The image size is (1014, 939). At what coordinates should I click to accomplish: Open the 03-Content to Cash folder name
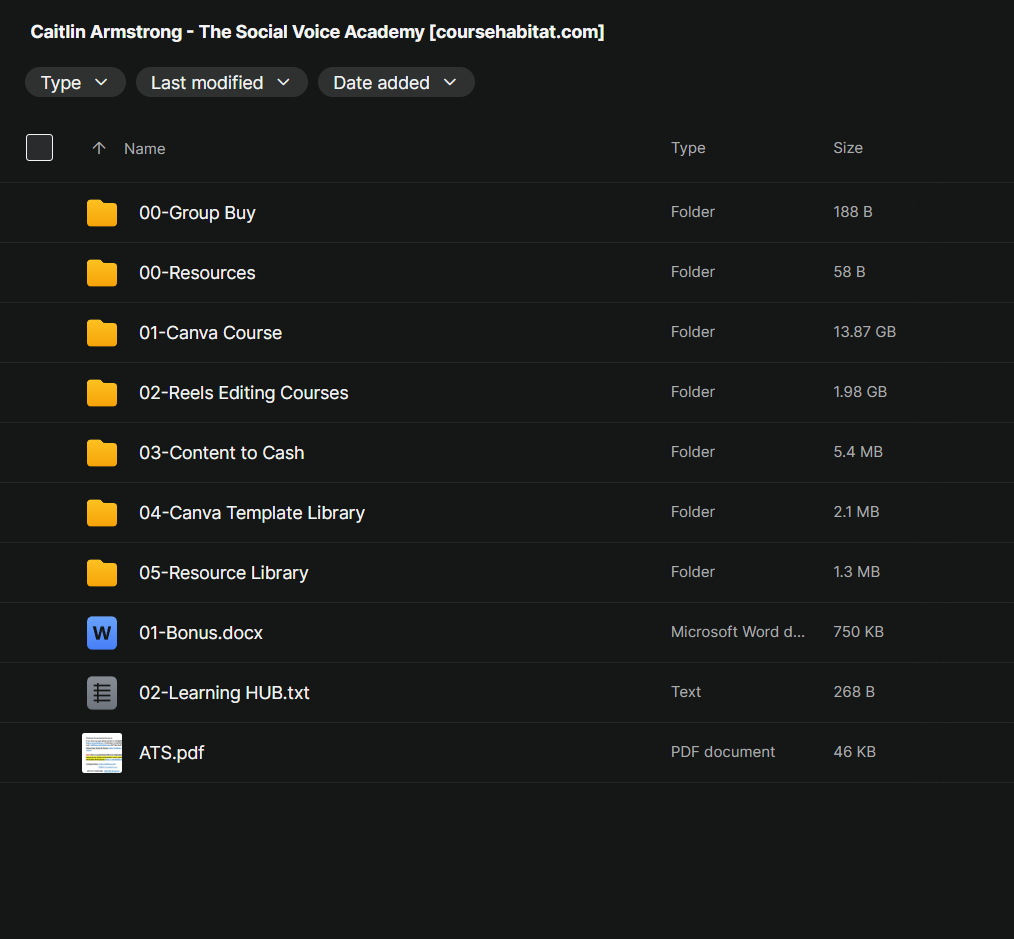(x=221, y=453)
